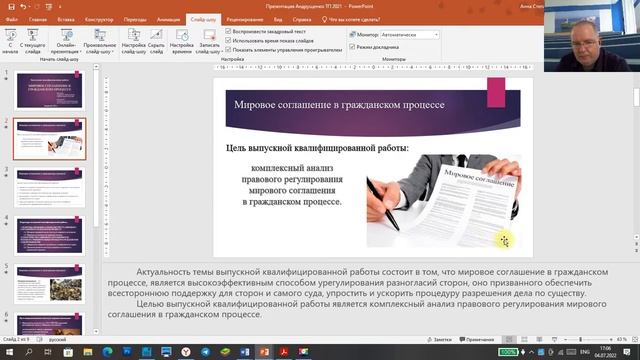Open Примечания comments button in status bar
Screen dimensions: 640x360
pyautogui.click(x=476, y=339)
